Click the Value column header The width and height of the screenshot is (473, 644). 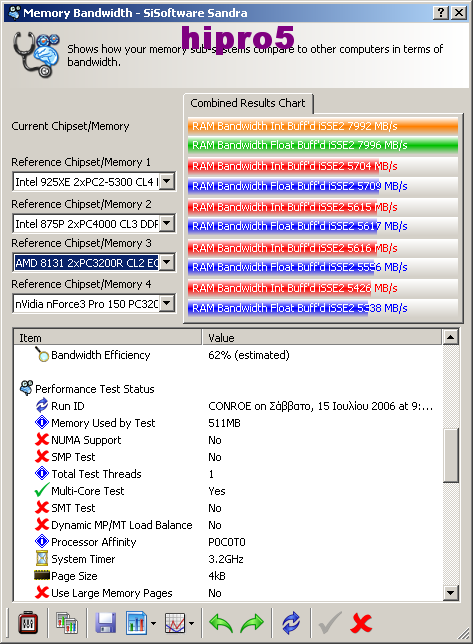pyautogui.click(x=322, y=338)
